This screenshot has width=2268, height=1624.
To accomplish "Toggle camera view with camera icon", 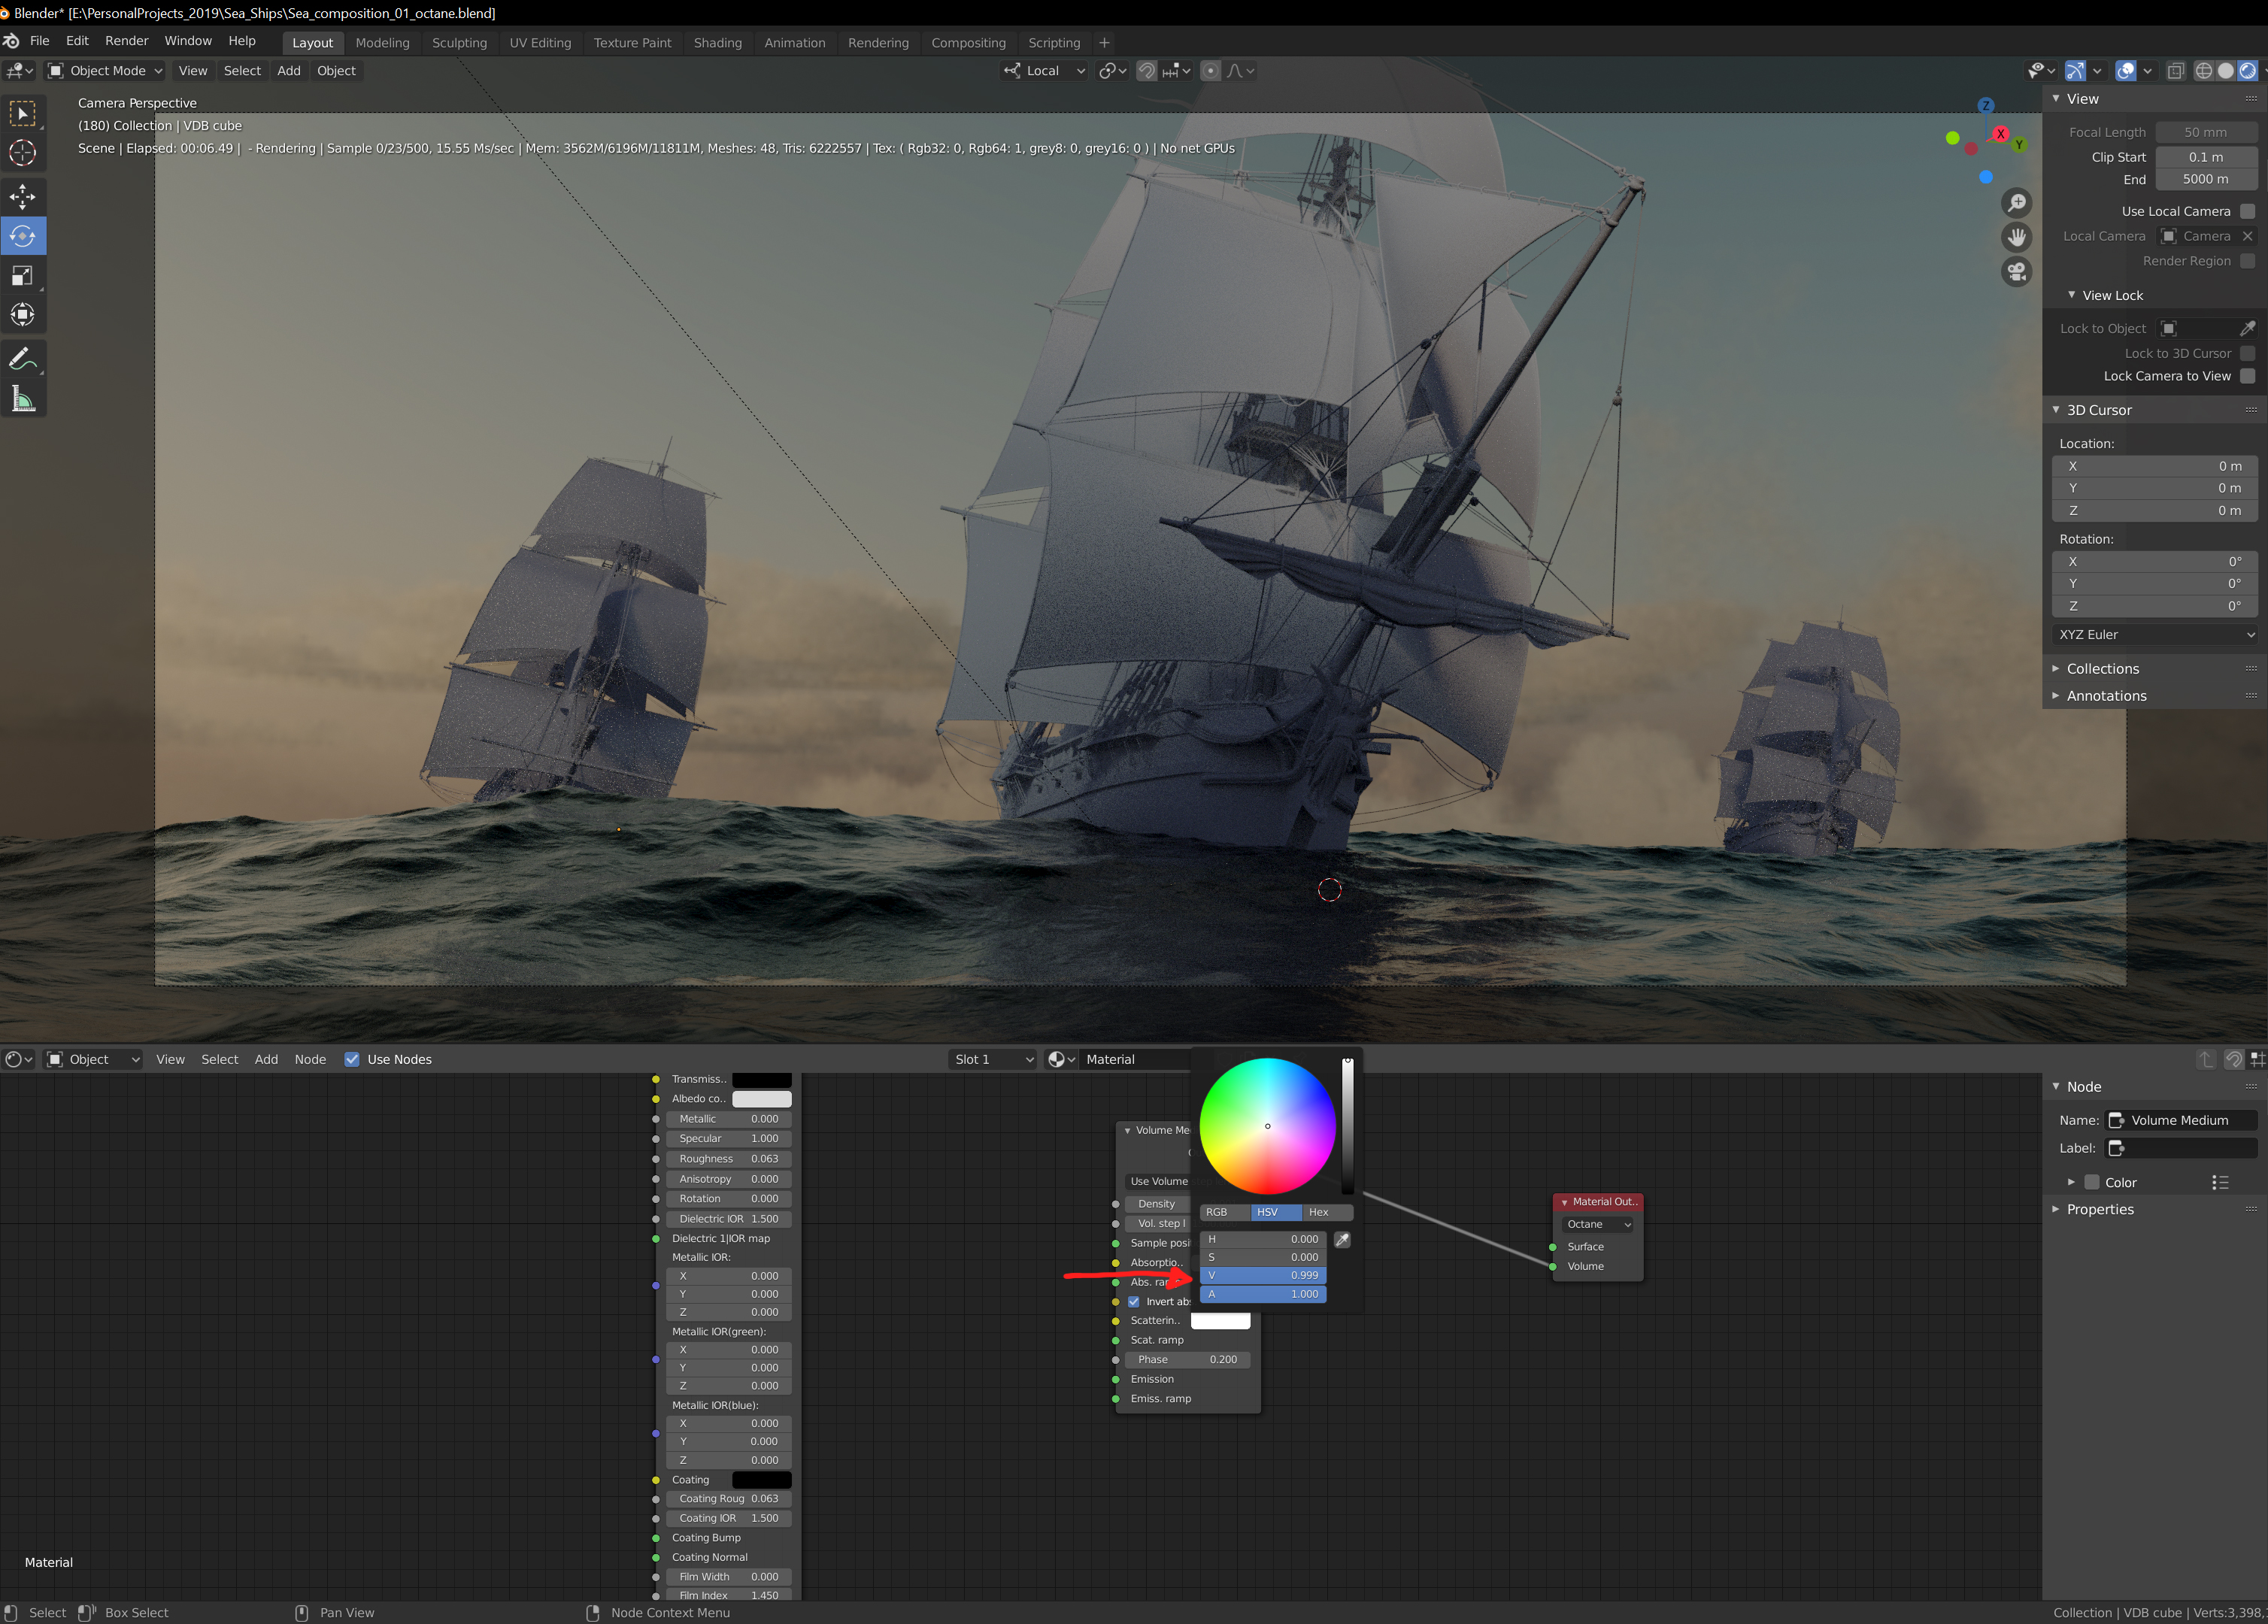I will pyautogui.click(x=2017, y=271).
